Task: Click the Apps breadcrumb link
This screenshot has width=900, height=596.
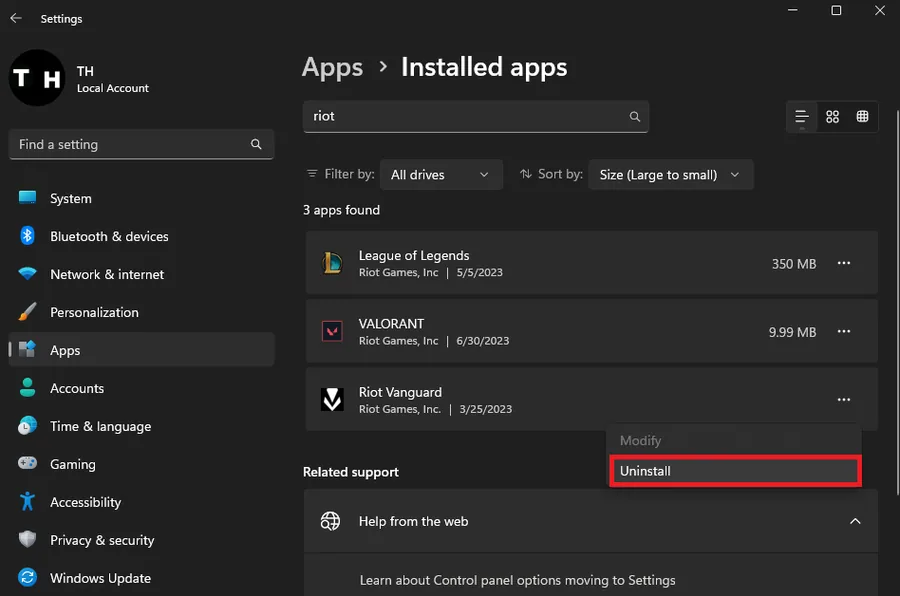Action: pos(332,68)
